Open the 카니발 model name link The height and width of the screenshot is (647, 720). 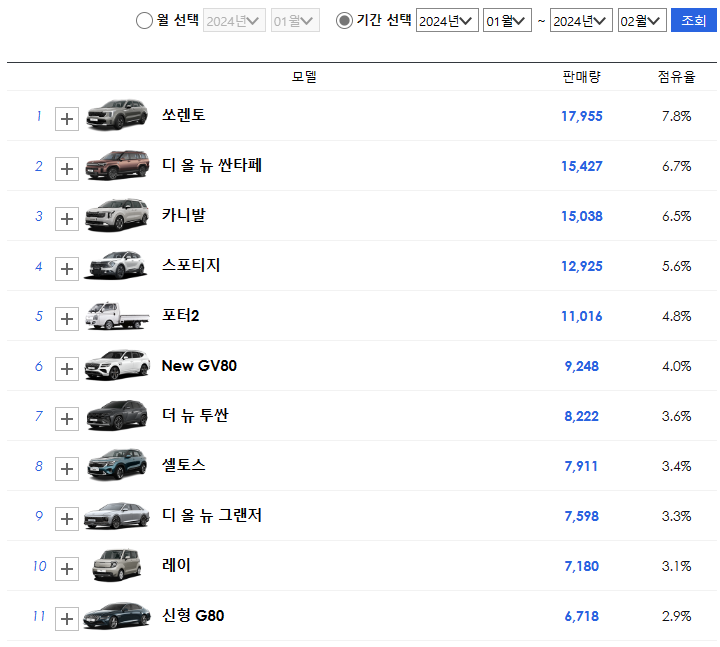tap(184, 215)
